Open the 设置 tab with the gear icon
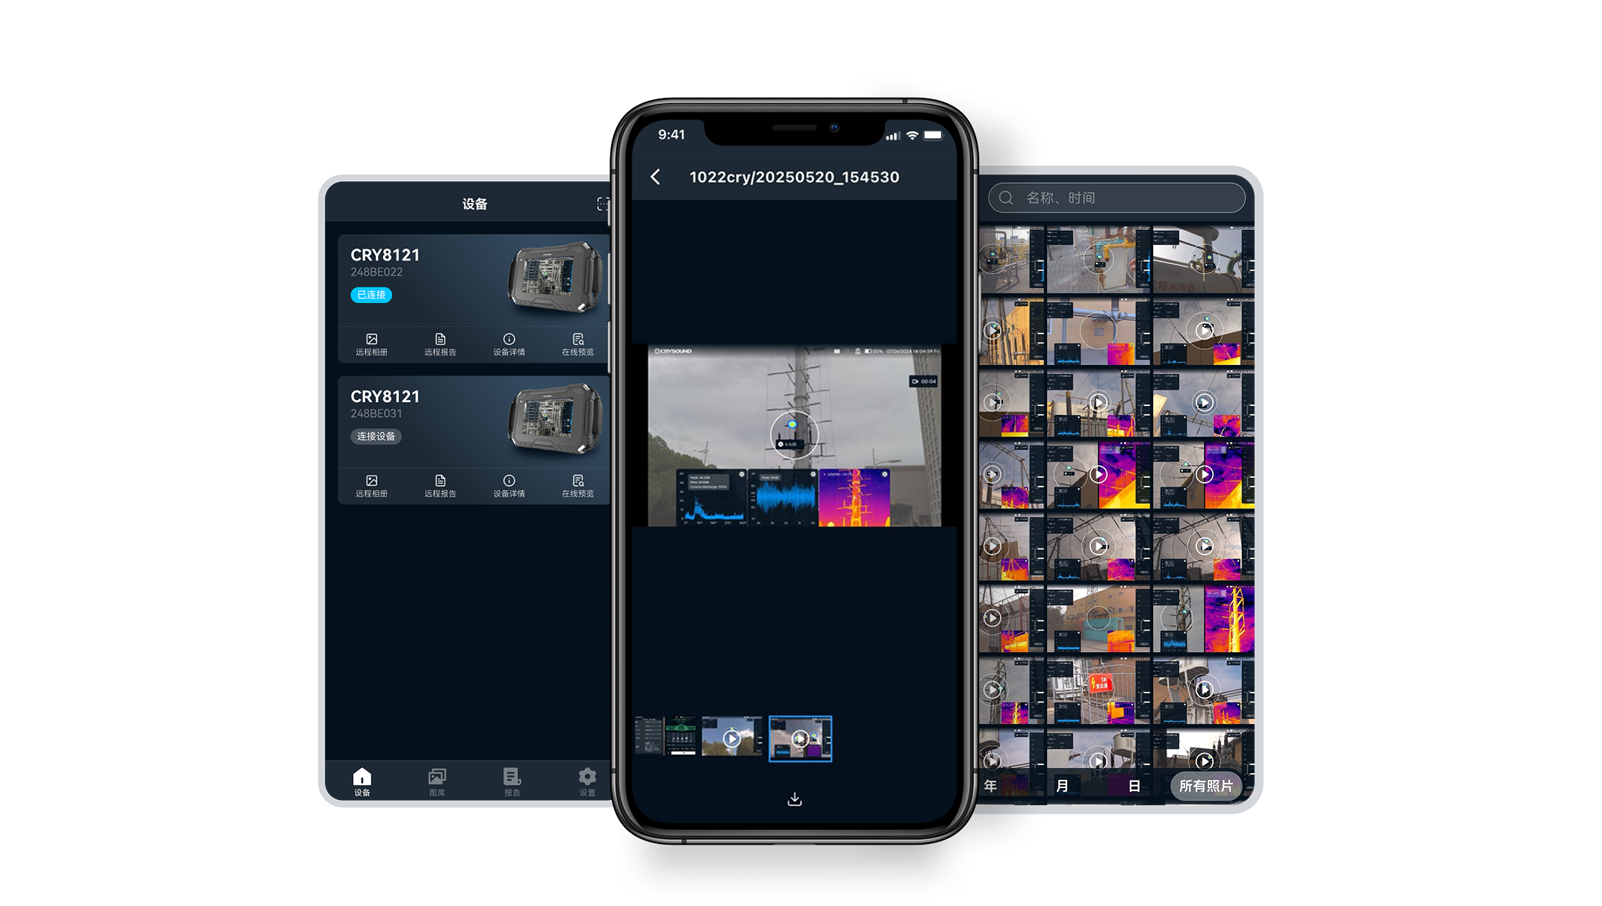This screenshot has height=906, width=1602. [587, 781]
